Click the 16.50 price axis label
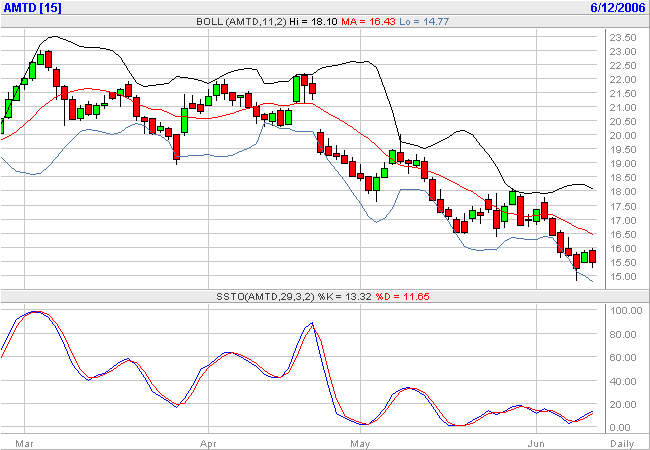 click(x=623, y=235)
